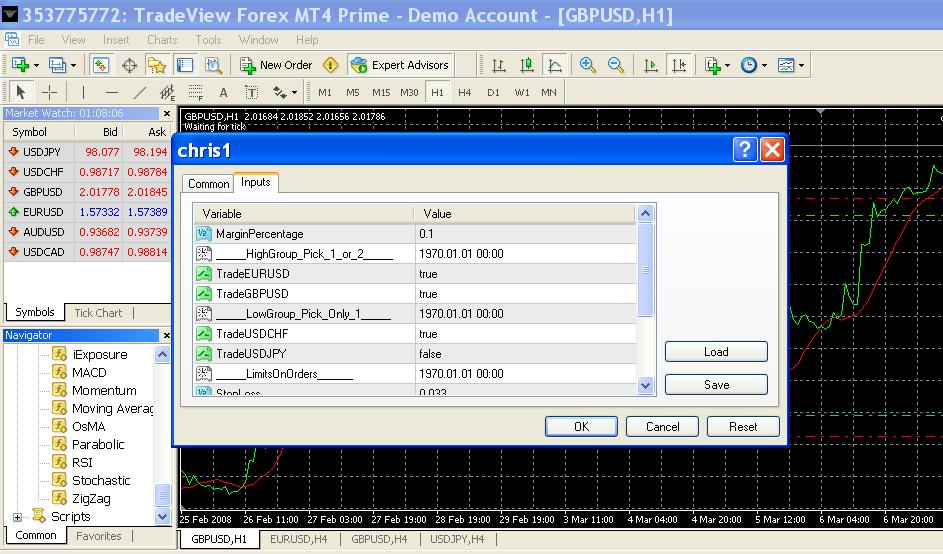
Task: Click the New Order button
Action: tap(276, 65)
